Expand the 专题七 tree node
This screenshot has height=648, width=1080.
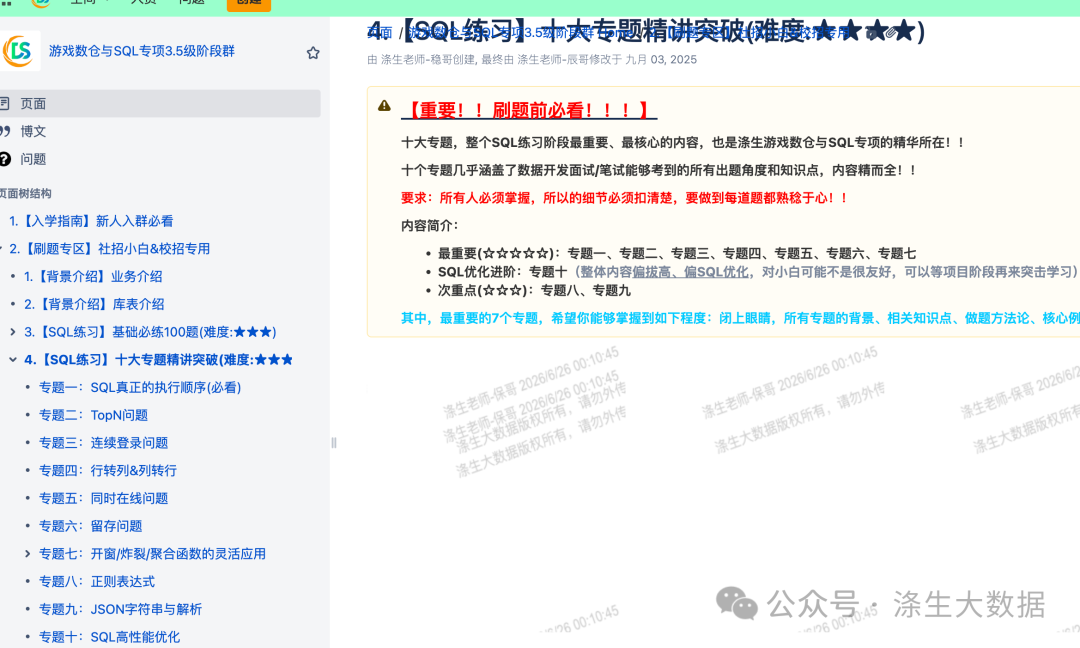[27, 554]
